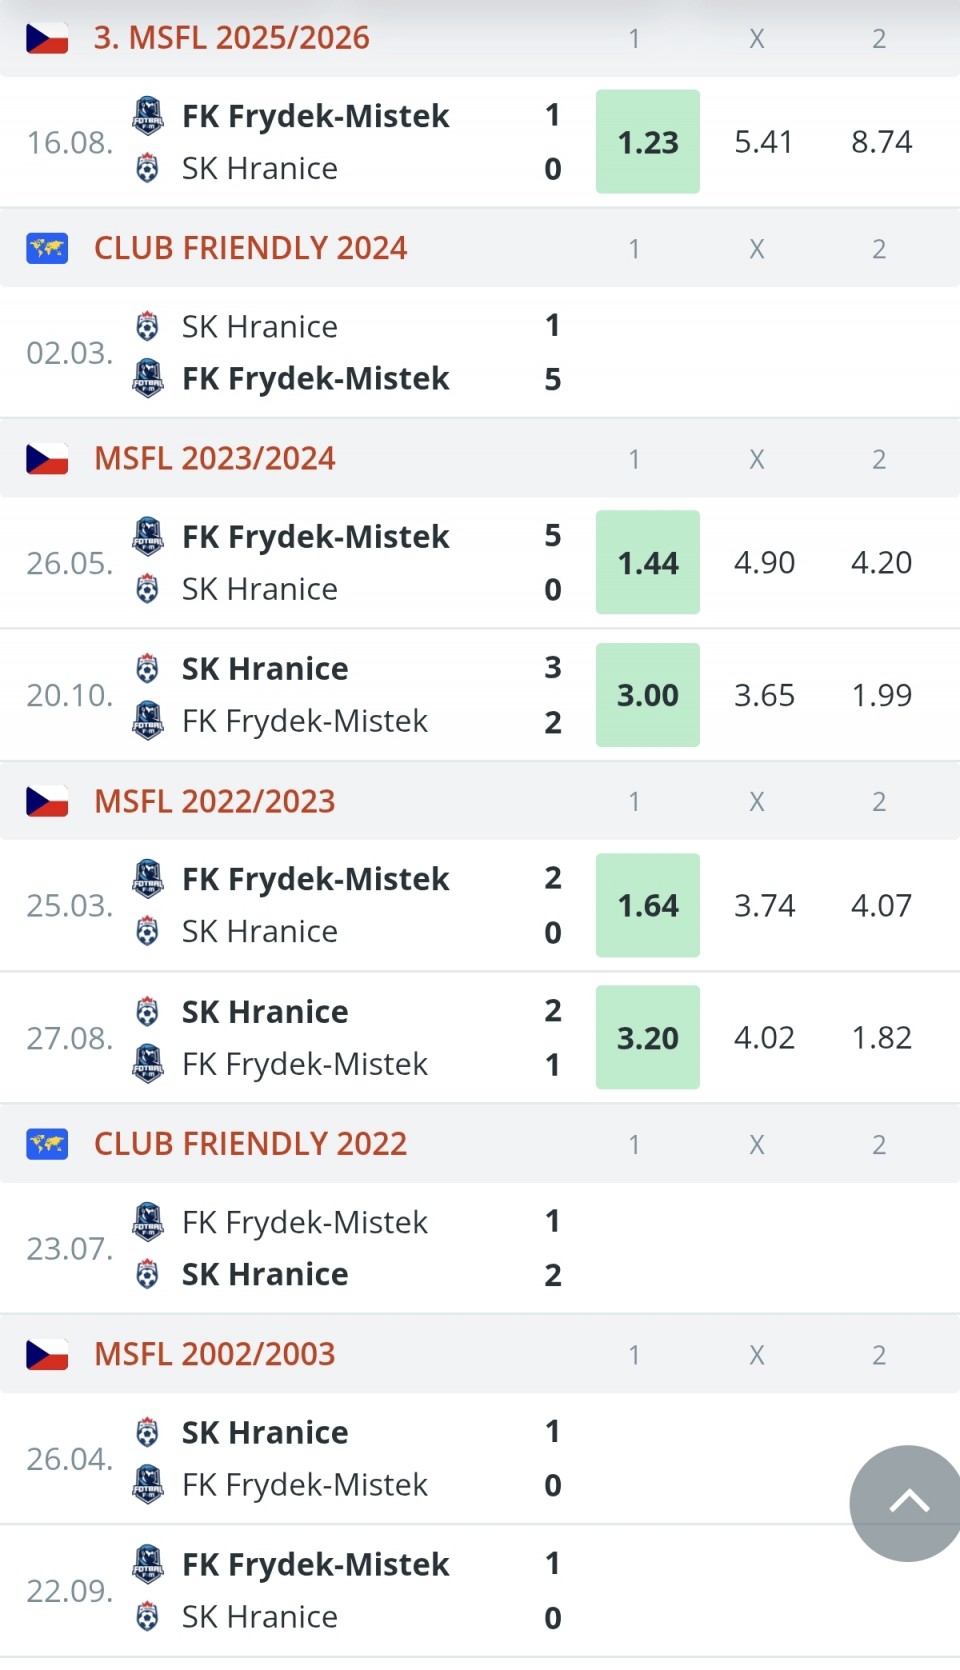Screen dimensions: 960x1670
Task: Click FK Frydek-Mistek crest in 16.08. match
Action: click(x=148, y=115)
